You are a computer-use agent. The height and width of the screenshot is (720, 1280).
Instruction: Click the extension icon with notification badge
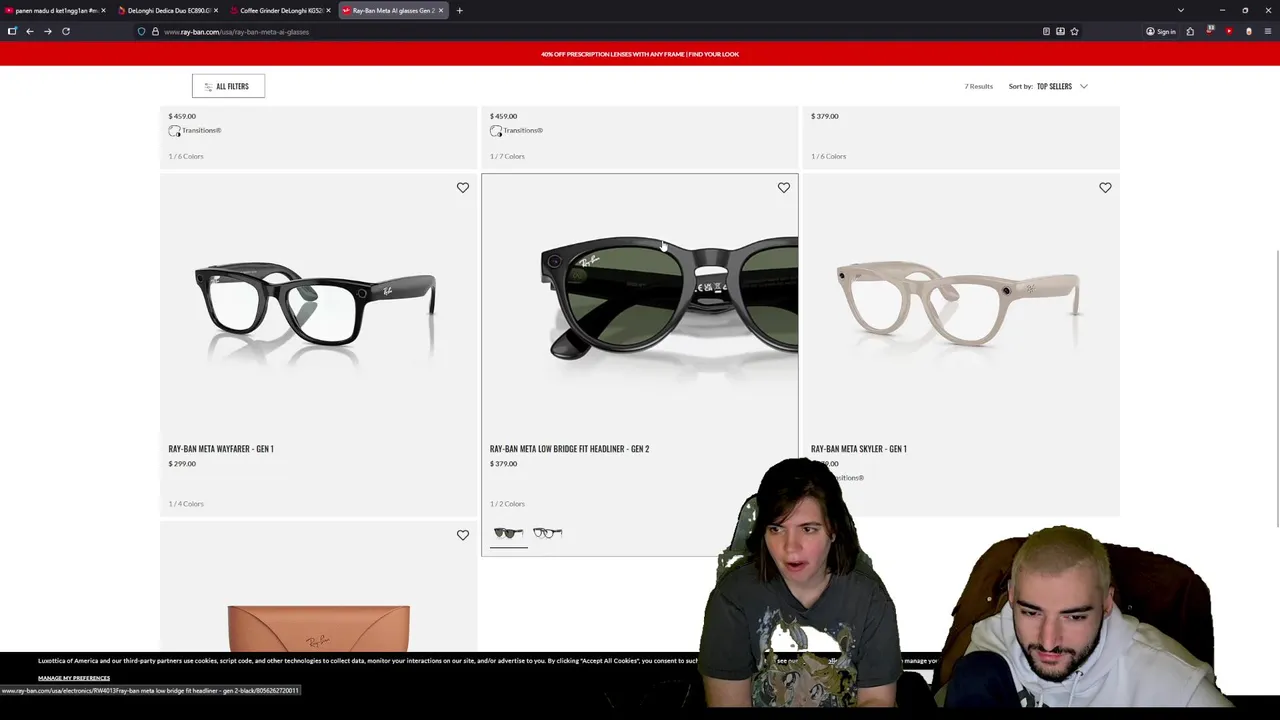[x=1210, y=31]
